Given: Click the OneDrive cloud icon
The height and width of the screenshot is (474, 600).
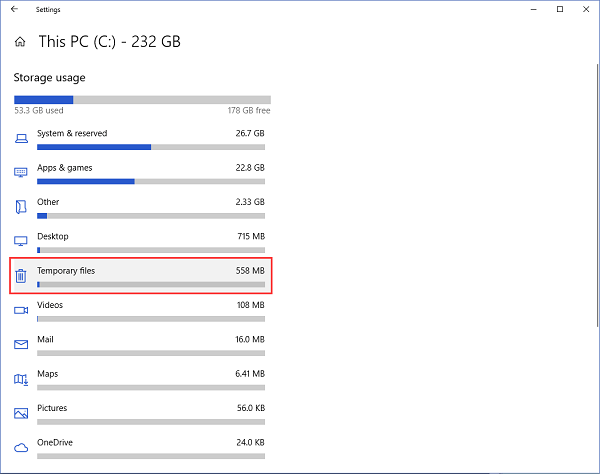Looking at the screenshot, I should [21, 447].
